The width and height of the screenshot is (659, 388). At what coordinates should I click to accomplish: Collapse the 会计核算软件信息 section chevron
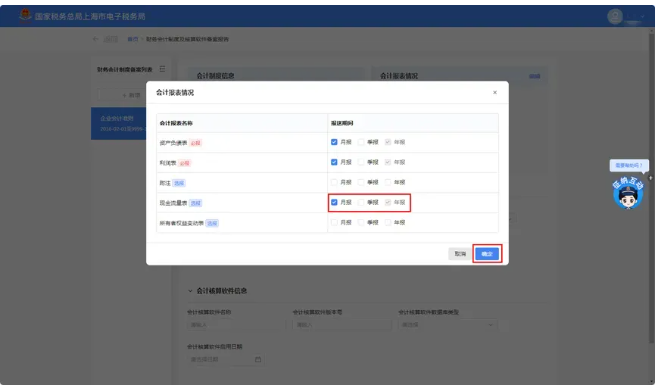click(190, 291)
